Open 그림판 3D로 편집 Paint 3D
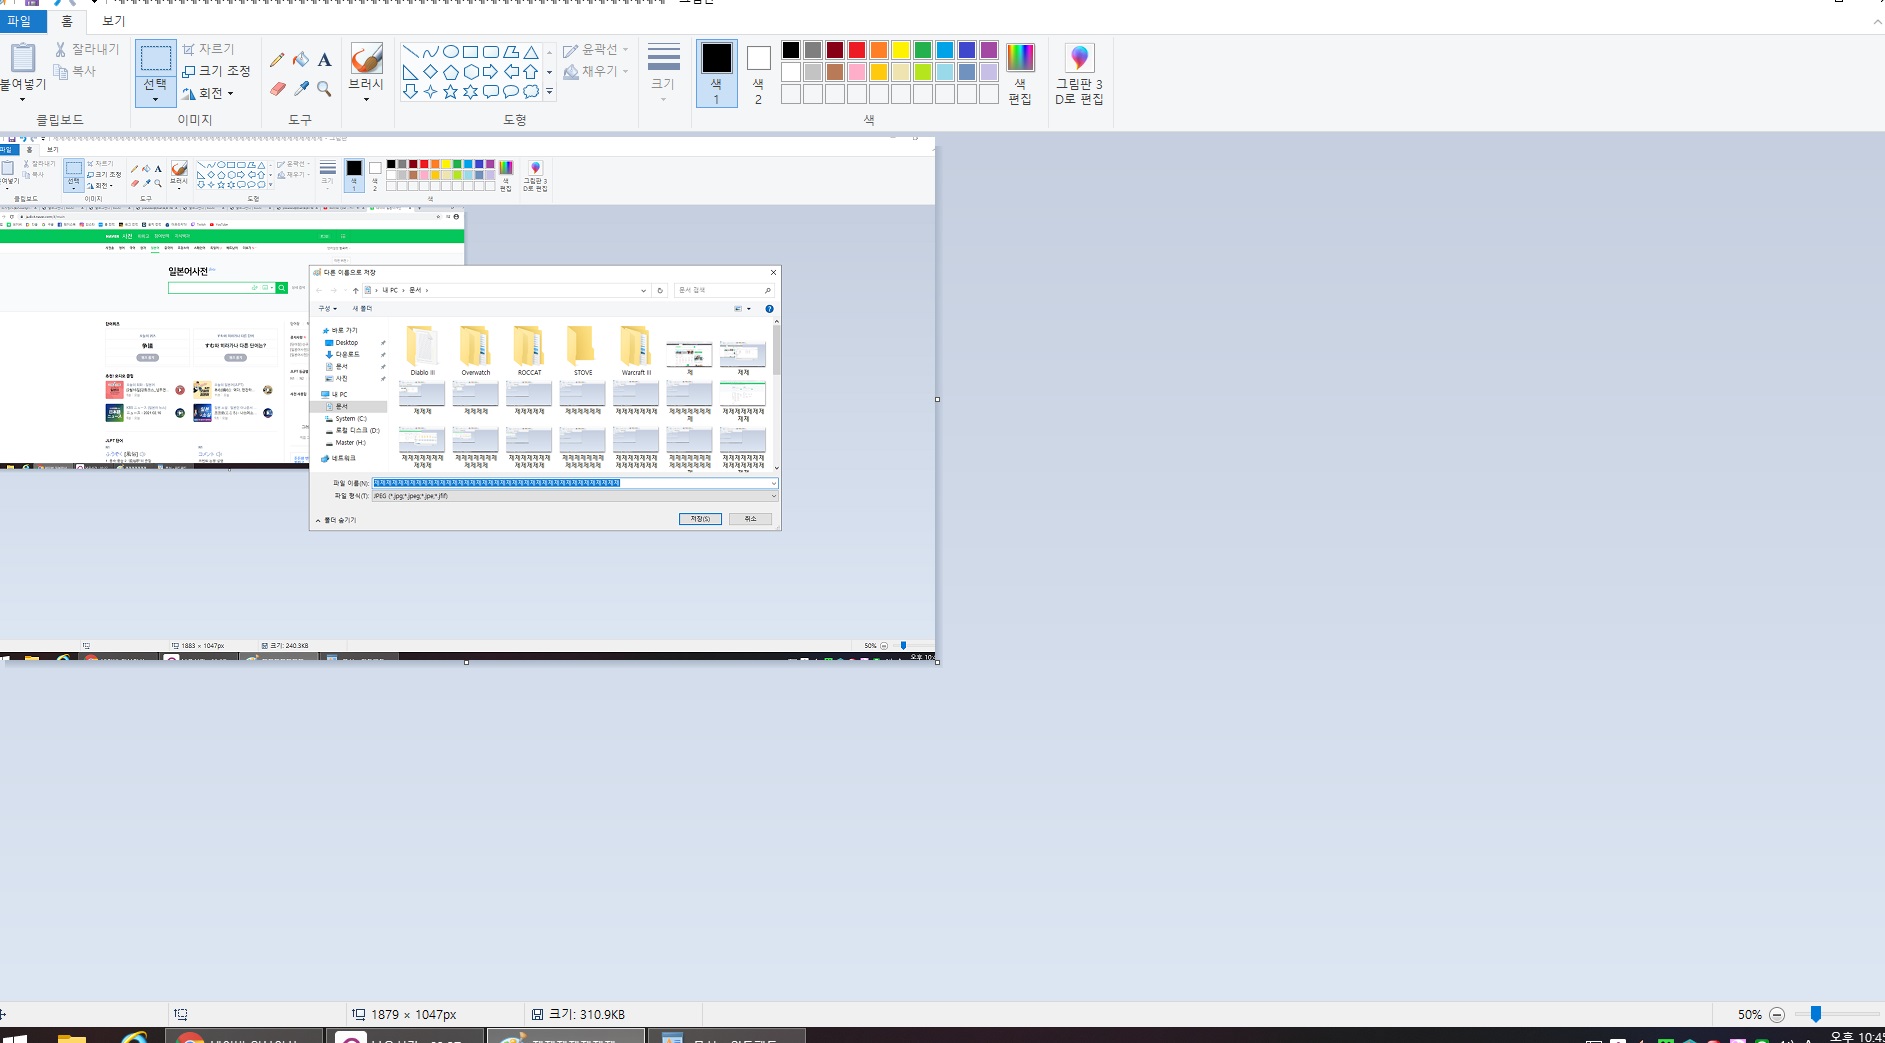 [1079, 74]
